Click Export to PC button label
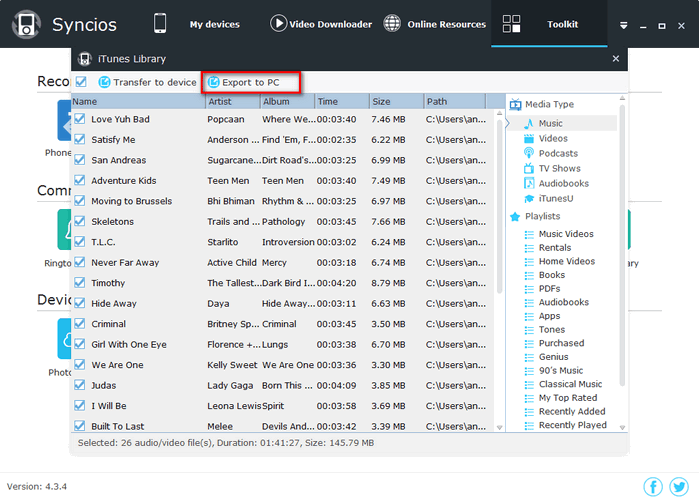 click(x=251, y=82)
